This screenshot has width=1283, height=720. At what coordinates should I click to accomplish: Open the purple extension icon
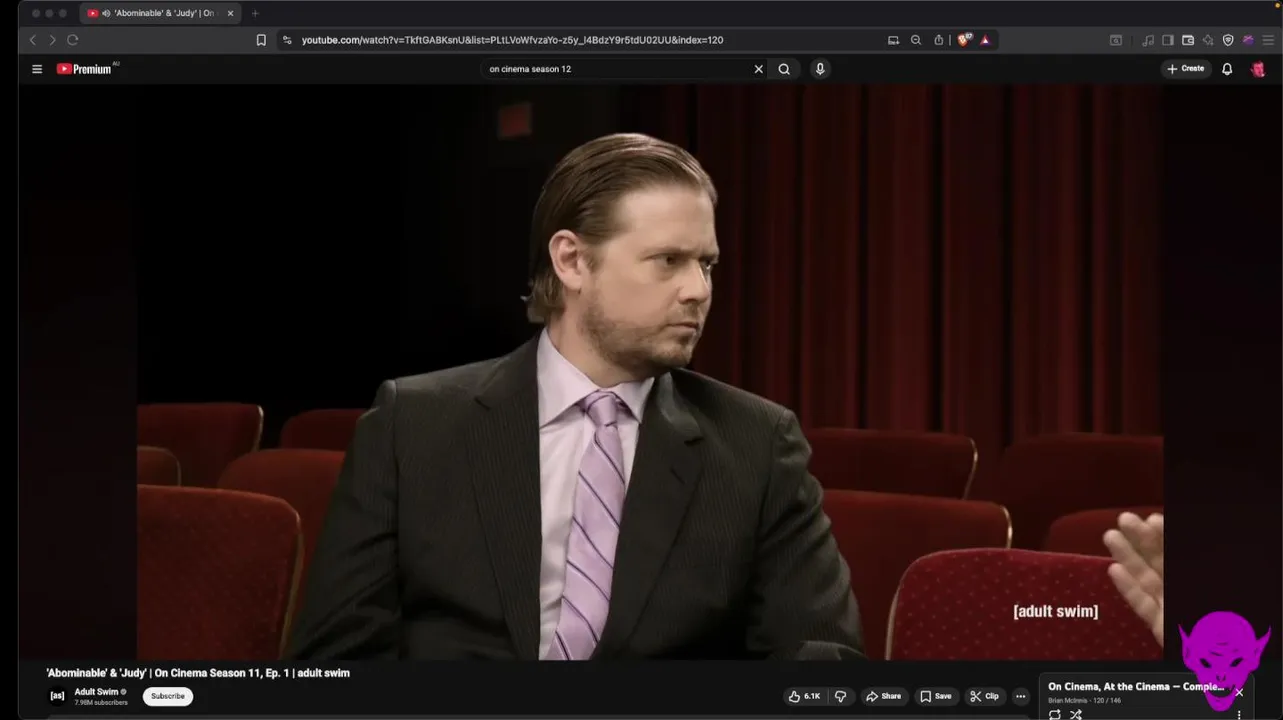1248,40
